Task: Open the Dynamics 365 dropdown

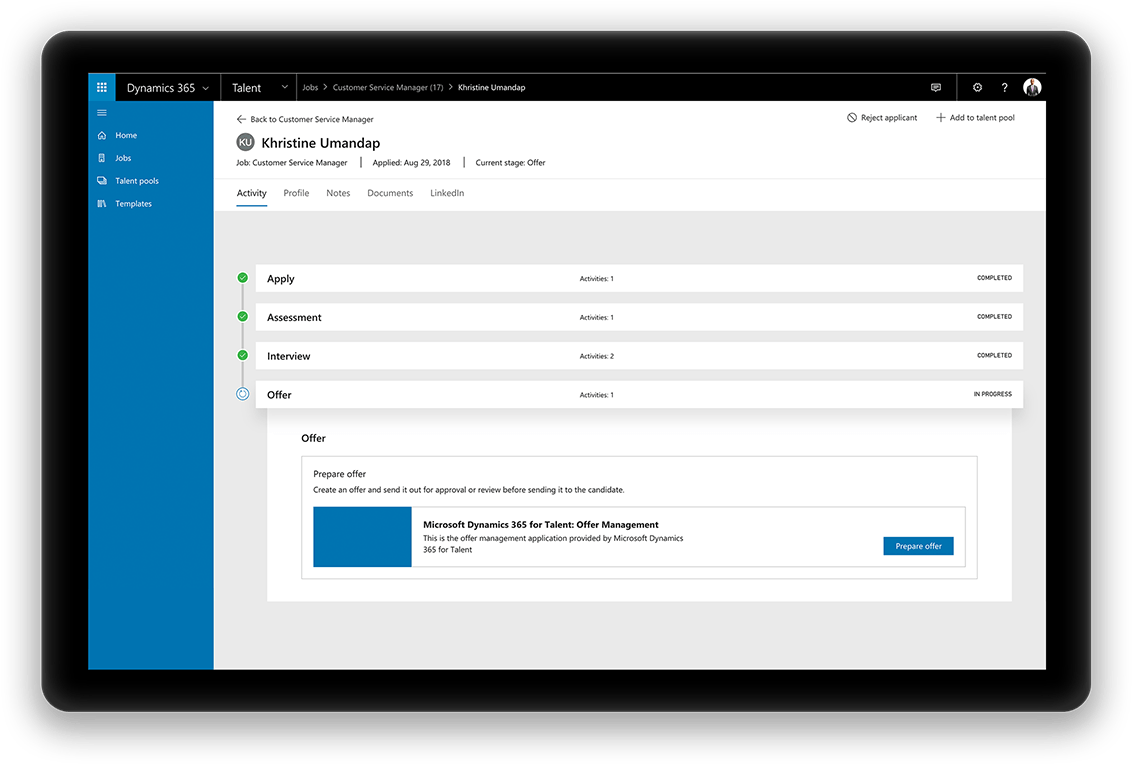Action: pos(167,87)
